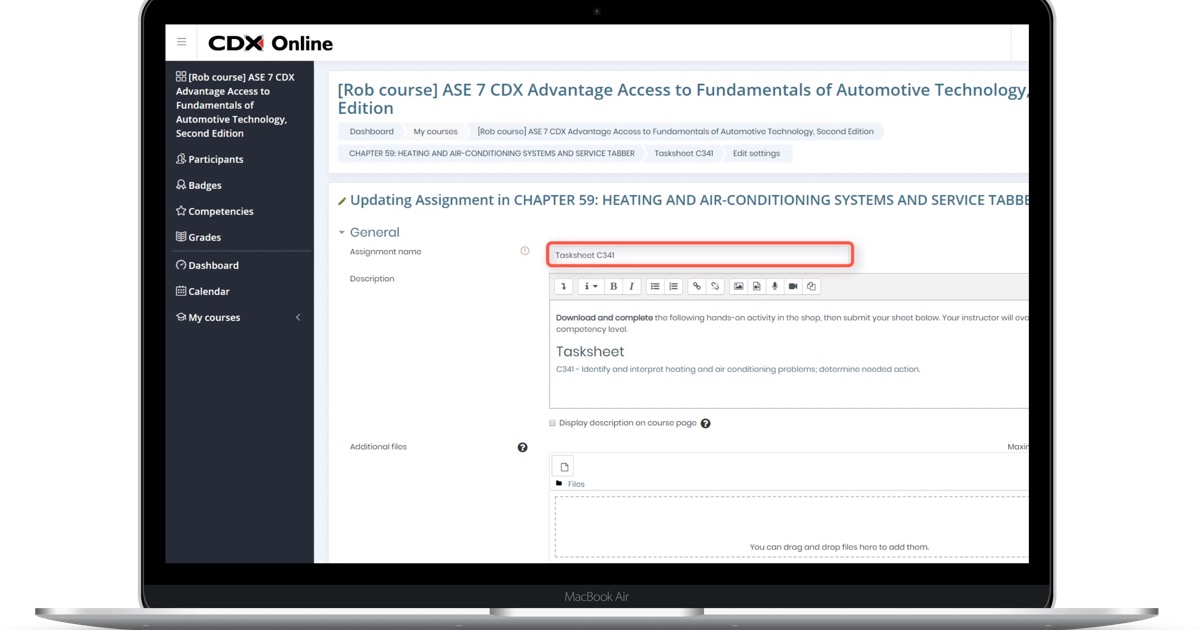The image size is (1200, 630).
Task: Expand the My courses sidebar arrow
Action: (298, 318)
